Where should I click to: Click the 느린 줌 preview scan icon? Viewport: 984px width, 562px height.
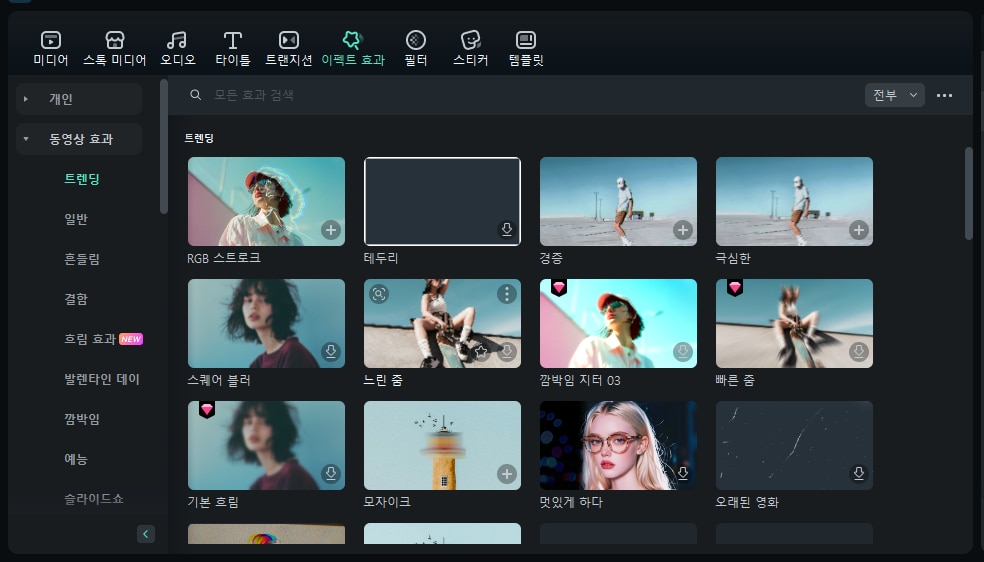pyautogui.click(x=379, y=294)
